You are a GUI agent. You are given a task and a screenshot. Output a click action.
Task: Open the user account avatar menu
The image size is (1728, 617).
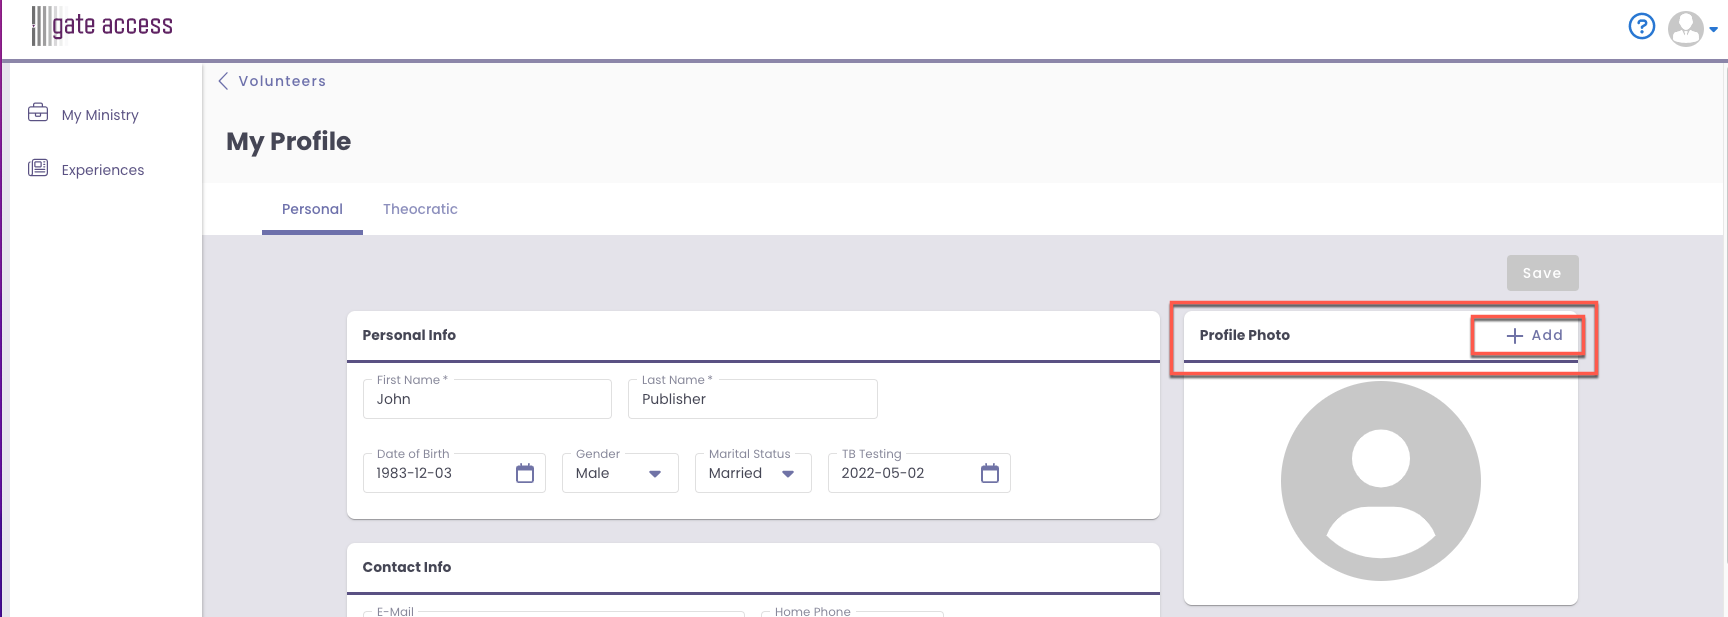(1686, 28)
